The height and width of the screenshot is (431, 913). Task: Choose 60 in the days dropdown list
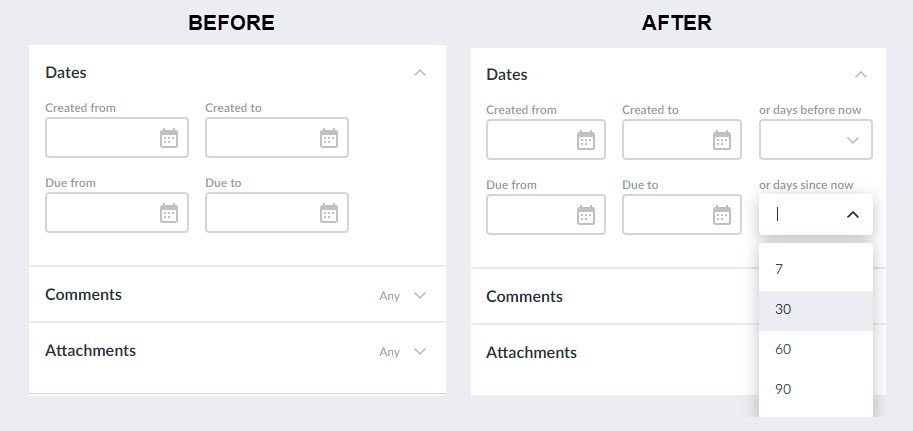816,349
